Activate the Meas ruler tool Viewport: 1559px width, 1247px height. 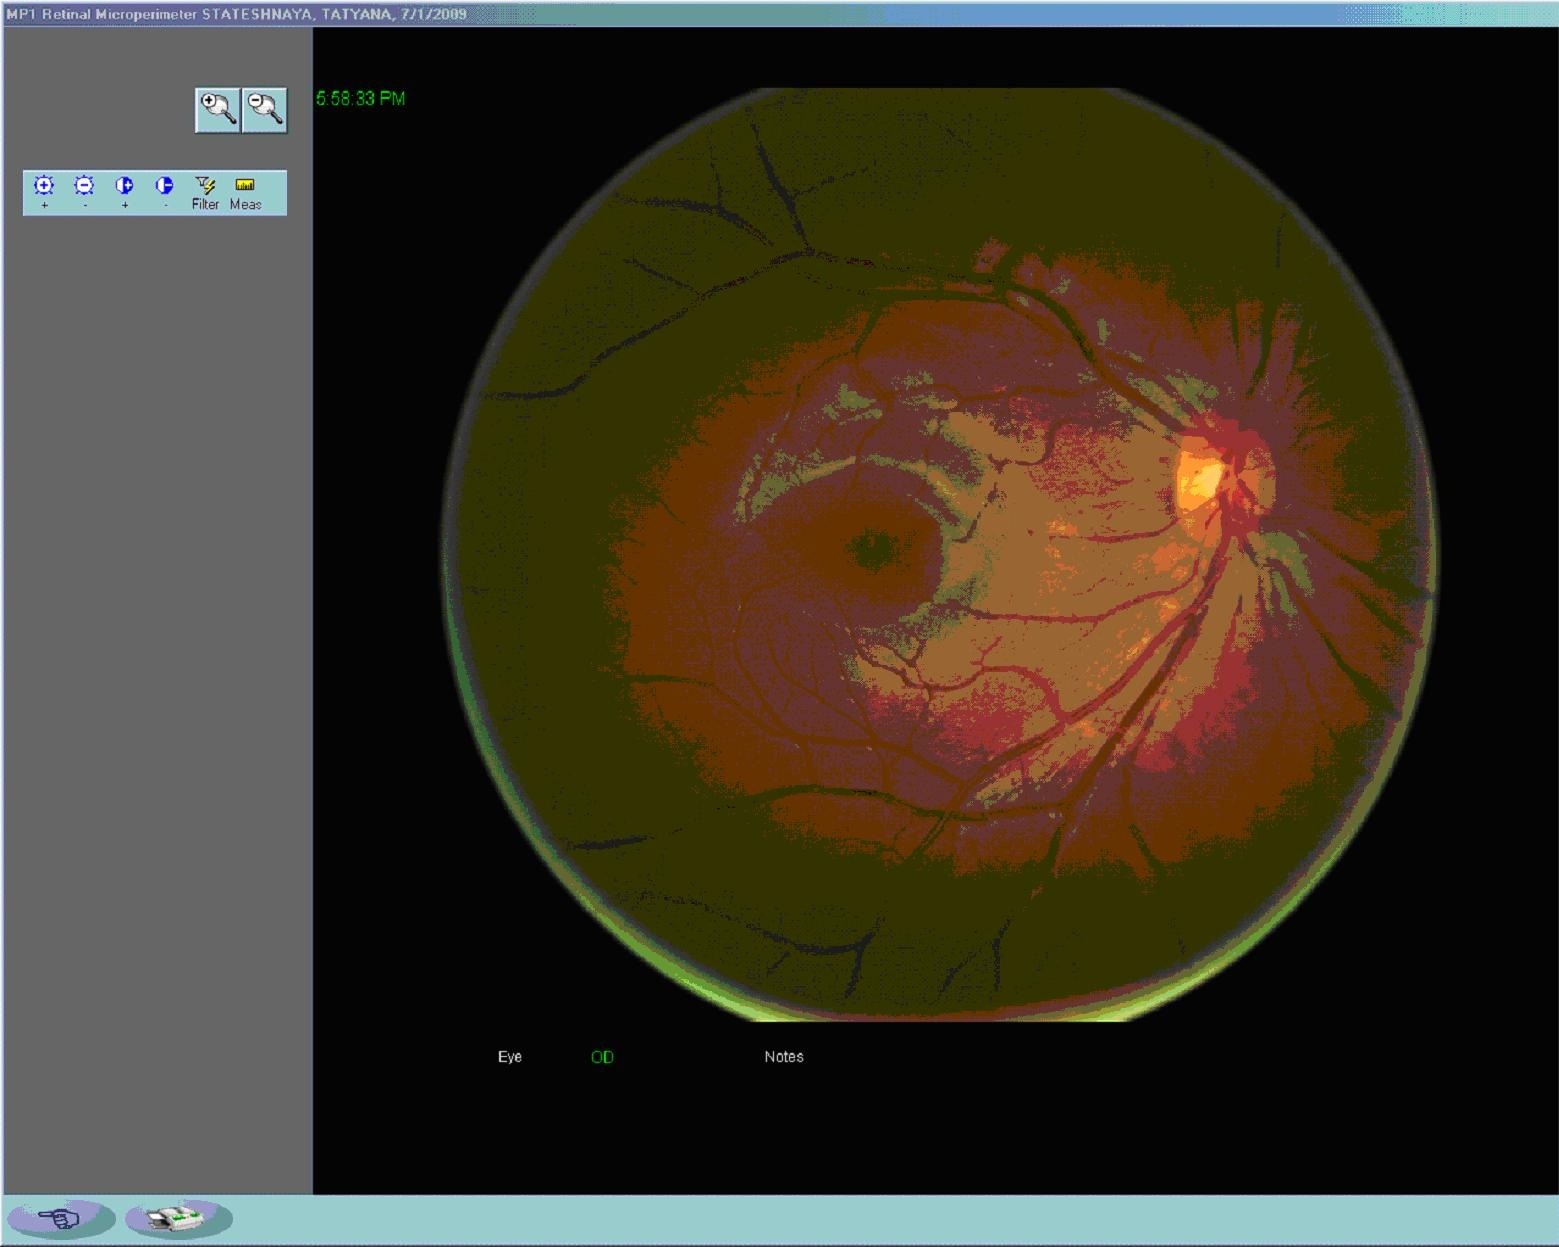[245, 185]
